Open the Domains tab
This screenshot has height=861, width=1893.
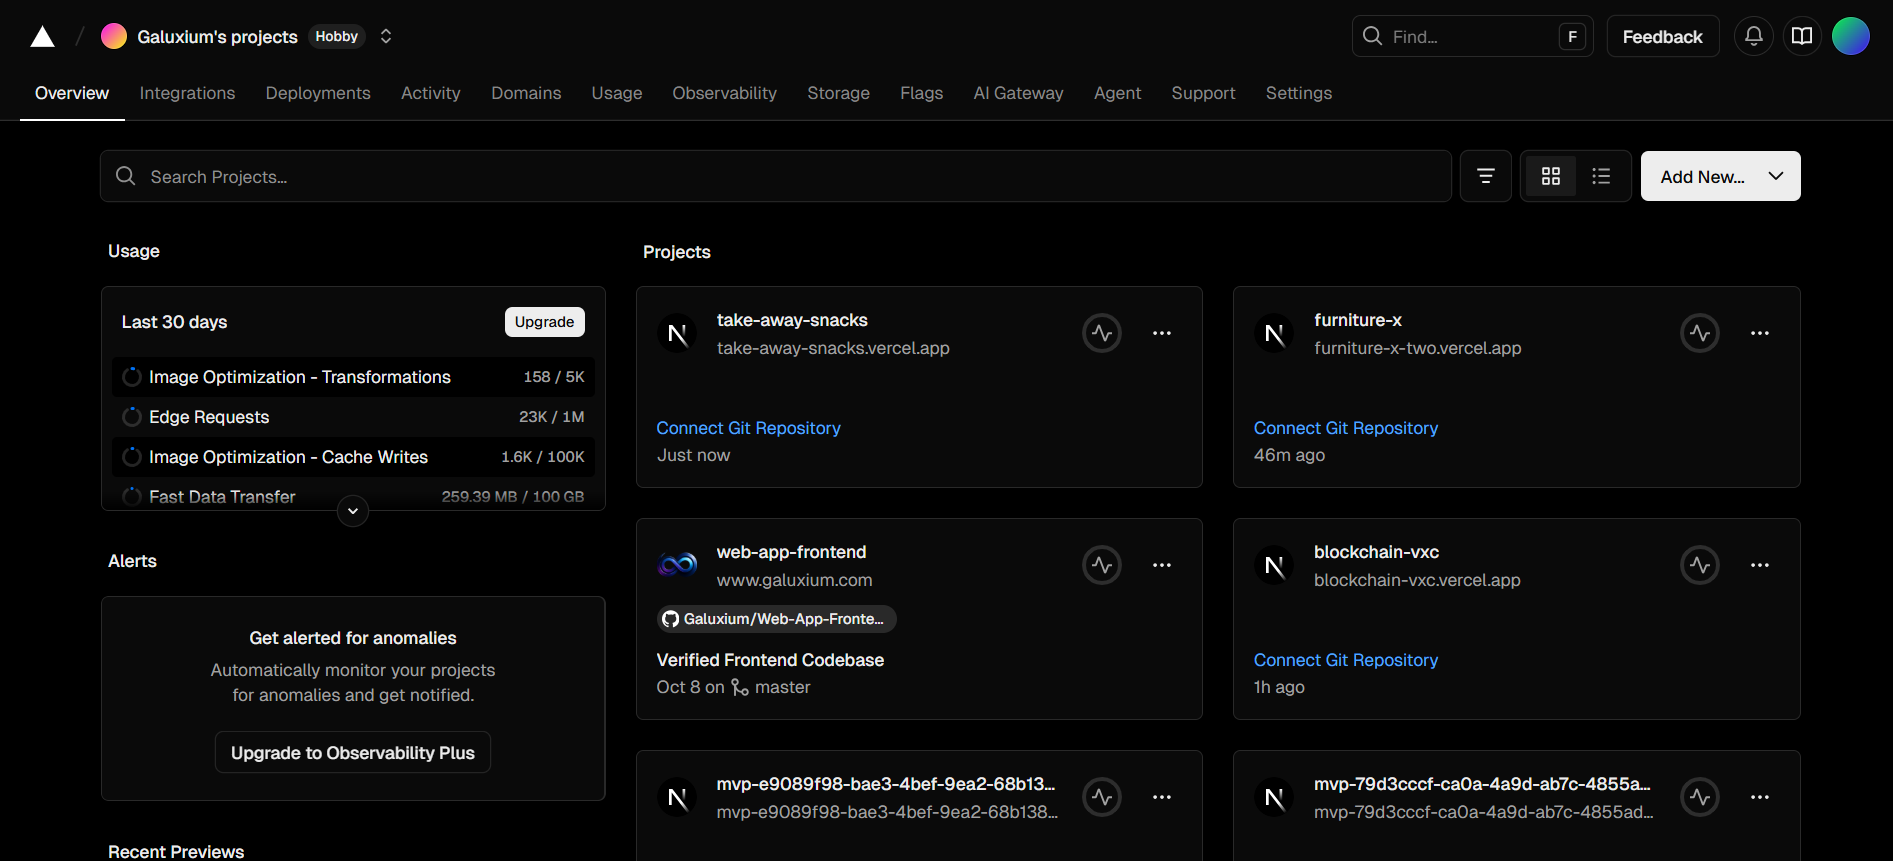coord(526,93)
